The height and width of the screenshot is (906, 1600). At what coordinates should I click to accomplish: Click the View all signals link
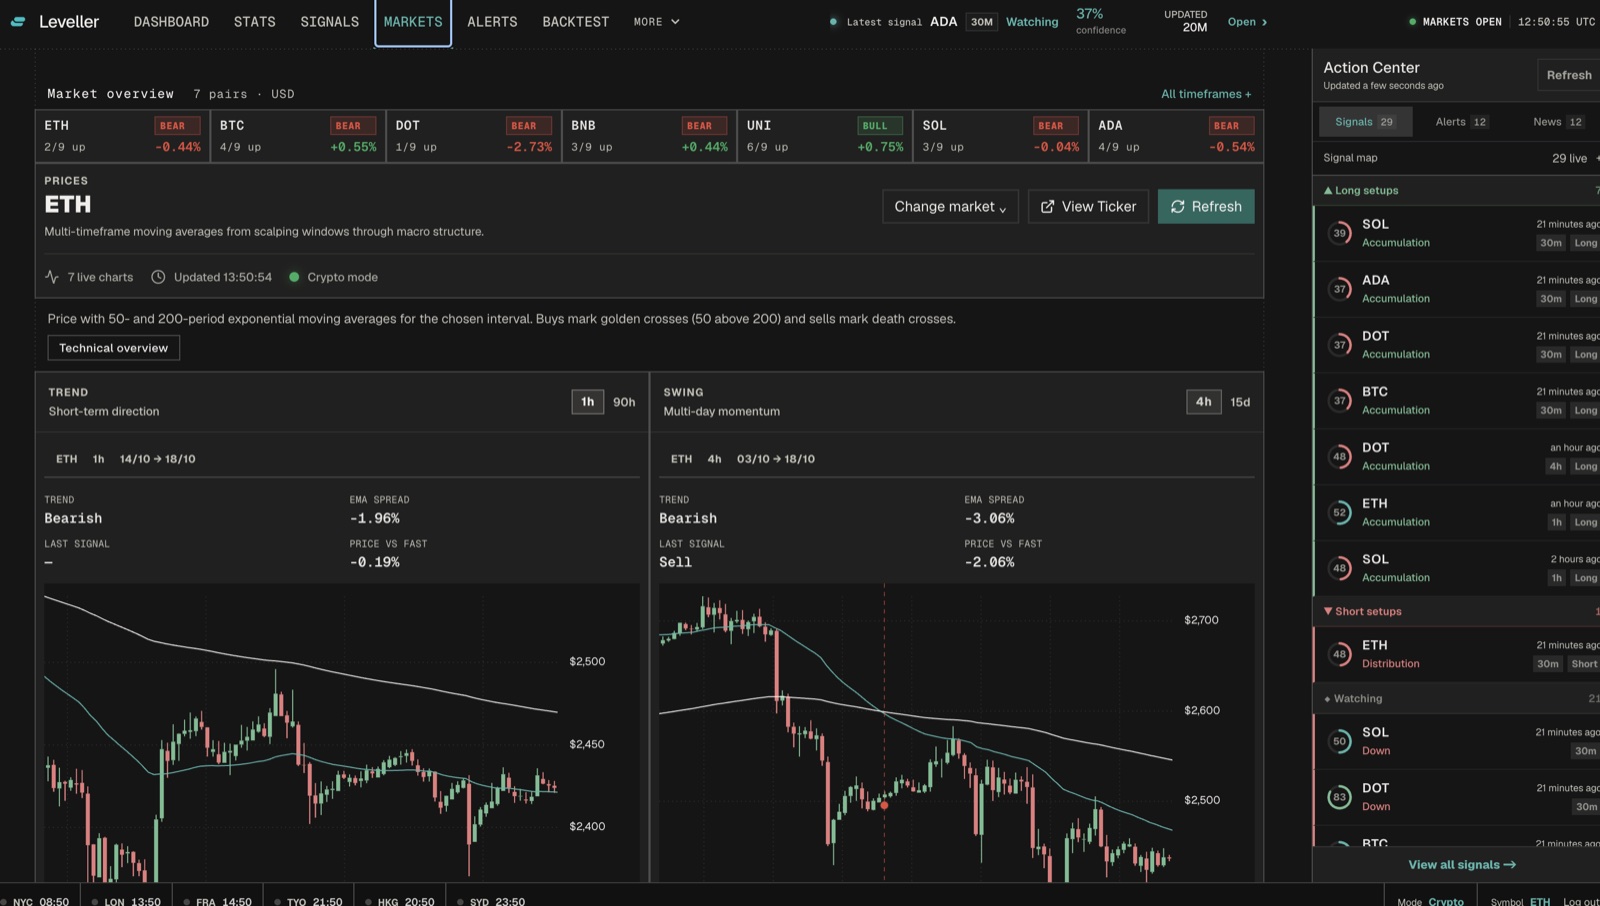(1462, 865)
